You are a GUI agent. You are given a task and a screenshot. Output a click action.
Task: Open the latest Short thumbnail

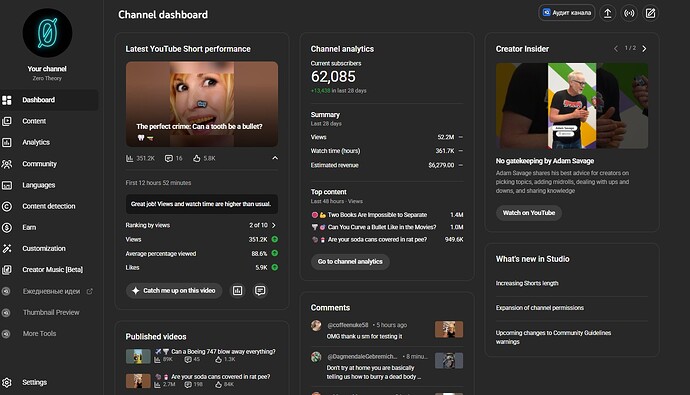pyautogui.click(x=202, y=104)
